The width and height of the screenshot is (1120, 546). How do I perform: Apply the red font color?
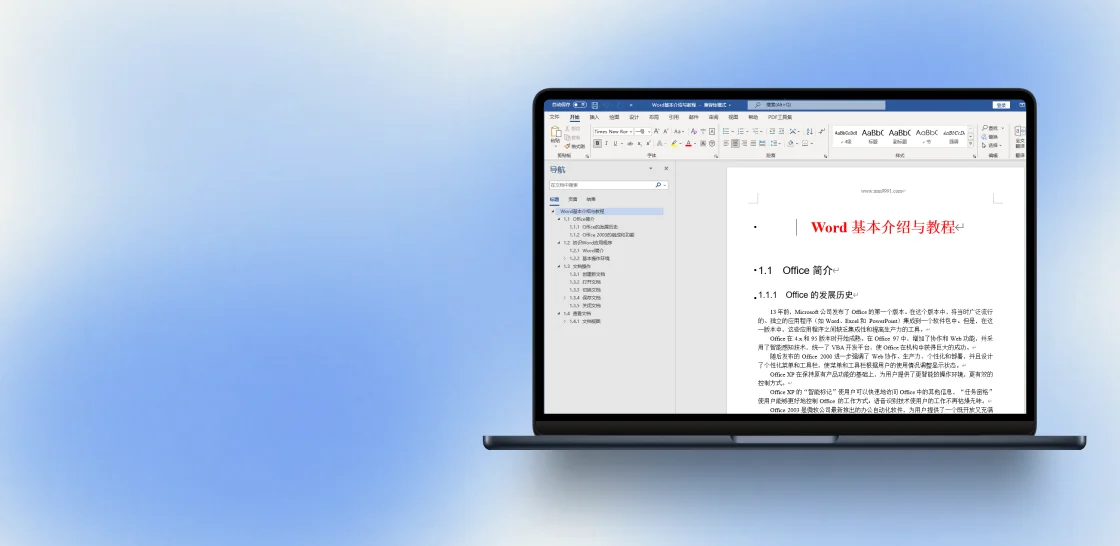point(689,143)
